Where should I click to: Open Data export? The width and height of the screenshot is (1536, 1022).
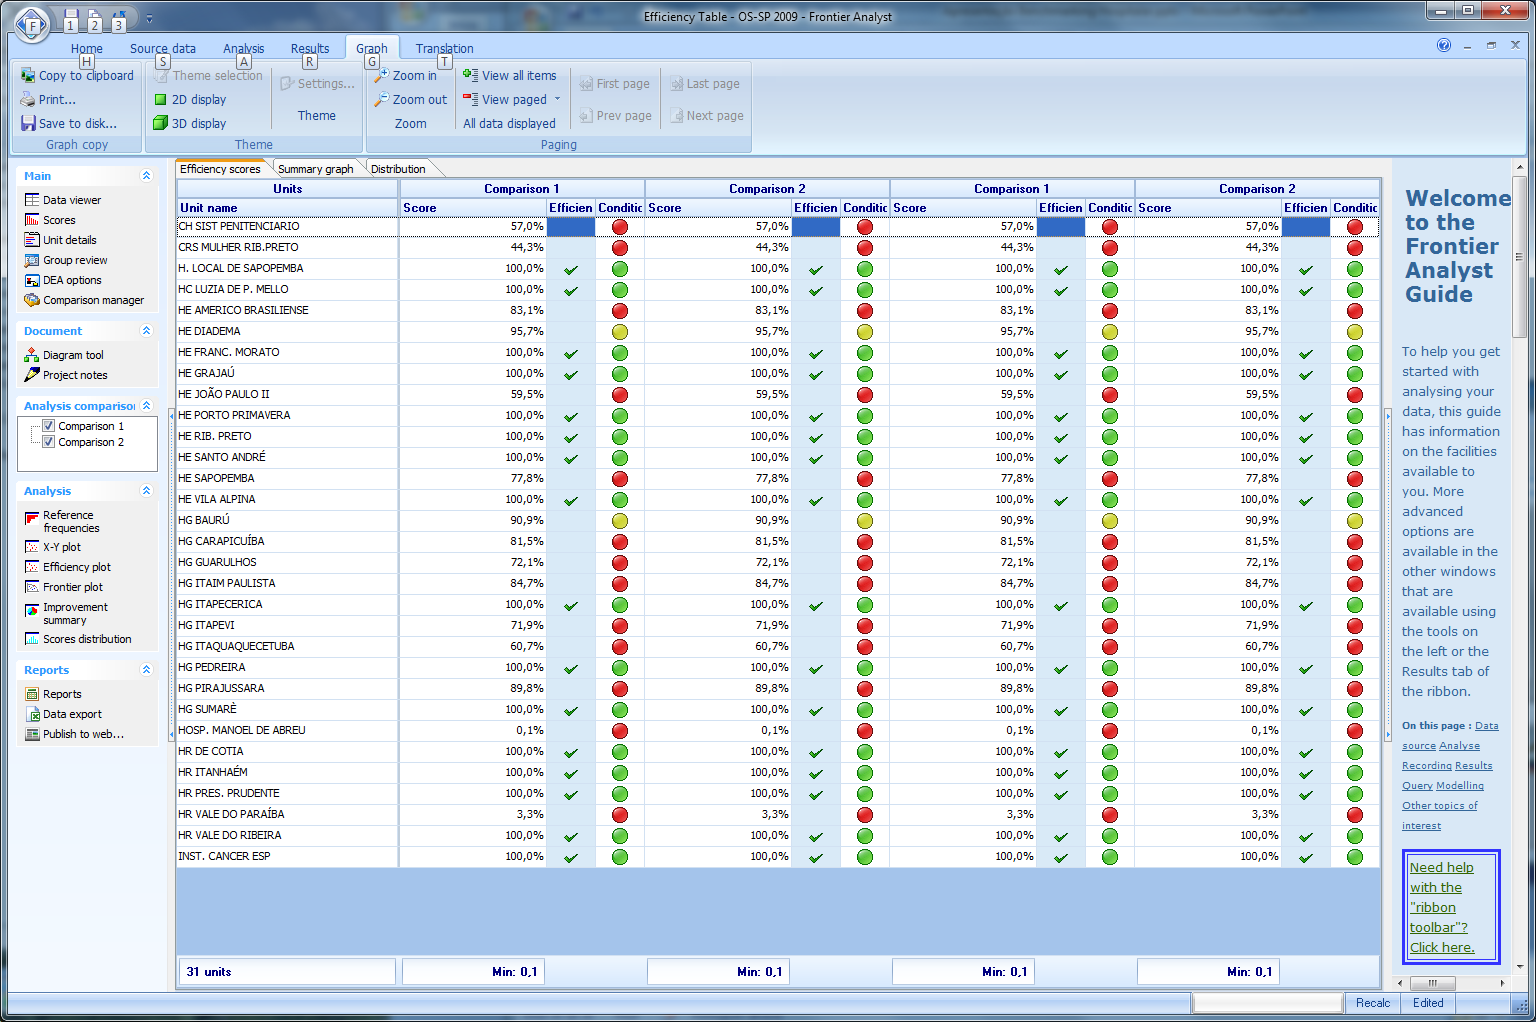(63, 714)
